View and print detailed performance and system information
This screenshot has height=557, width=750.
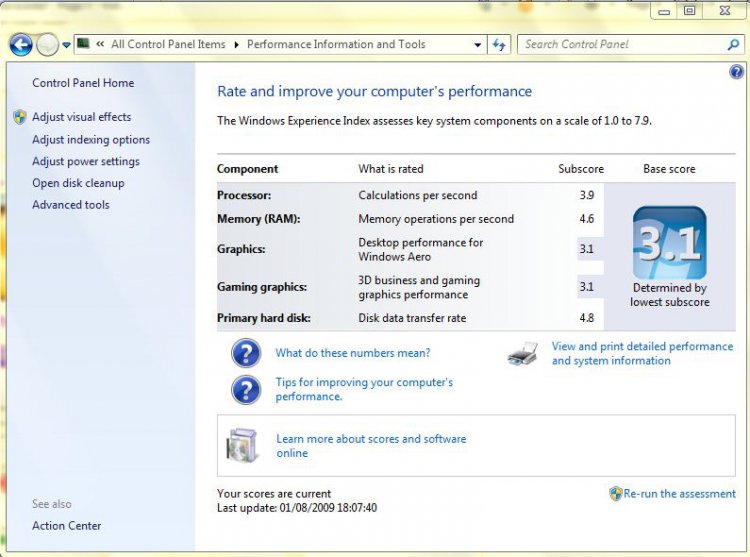coord(642,353)
